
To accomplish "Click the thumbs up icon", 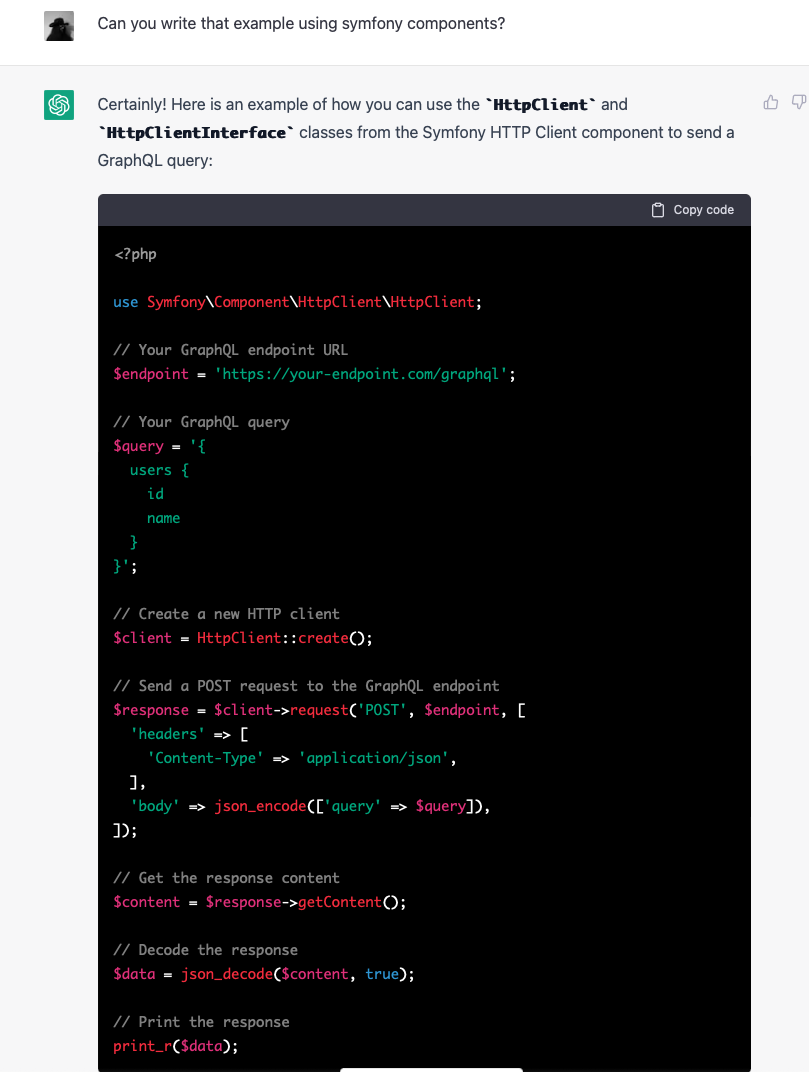I will pos(771,103).
